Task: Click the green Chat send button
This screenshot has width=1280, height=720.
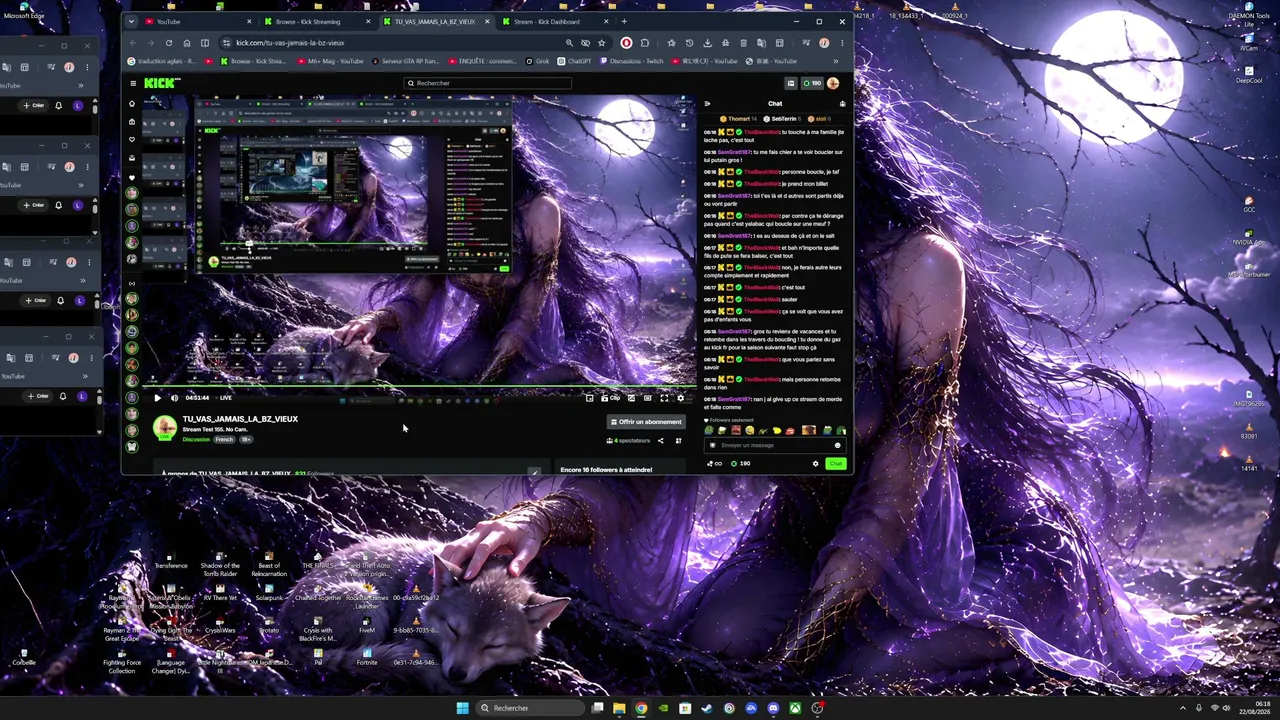Action: [836, 463]
